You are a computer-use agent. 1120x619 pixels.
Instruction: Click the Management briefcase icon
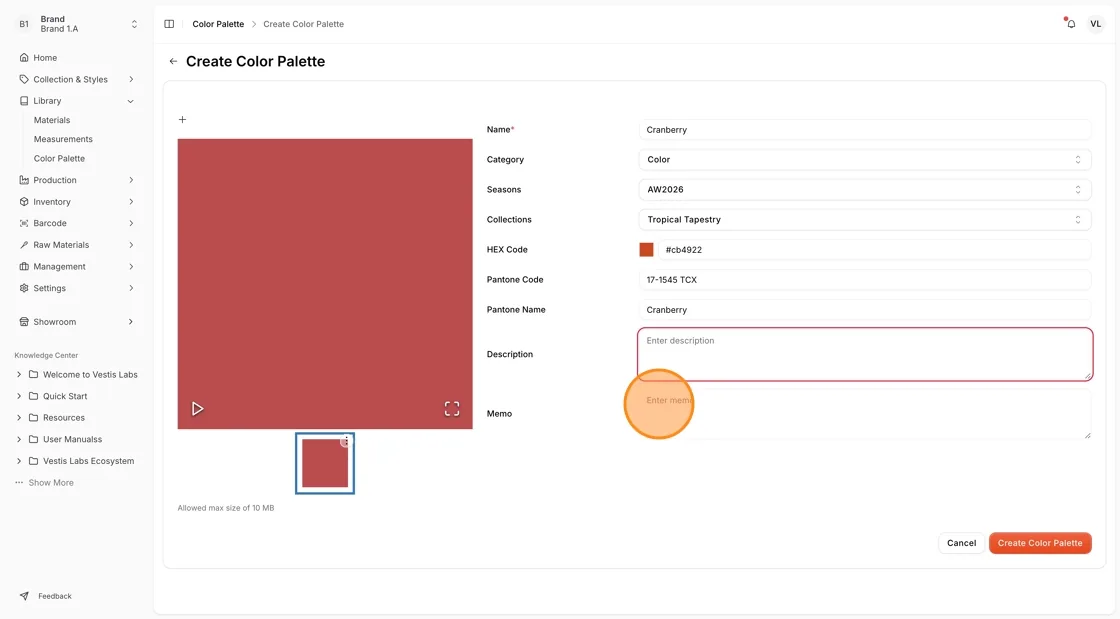coord(24,266)
